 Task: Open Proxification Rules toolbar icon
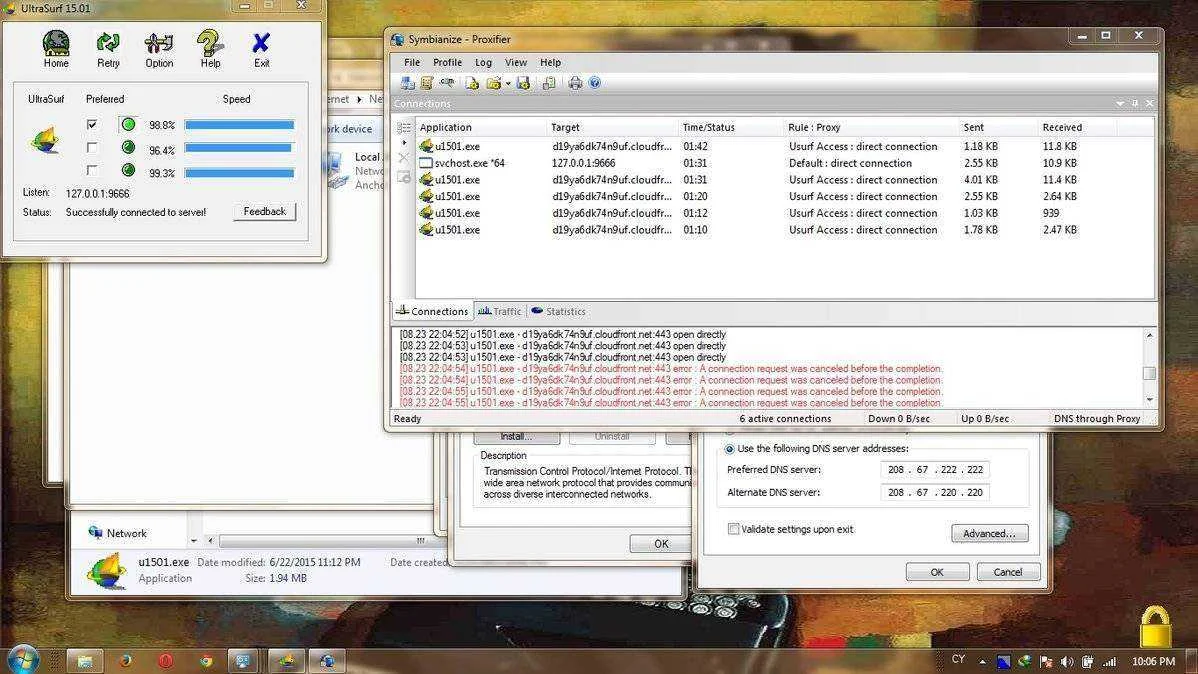point(427,83)
